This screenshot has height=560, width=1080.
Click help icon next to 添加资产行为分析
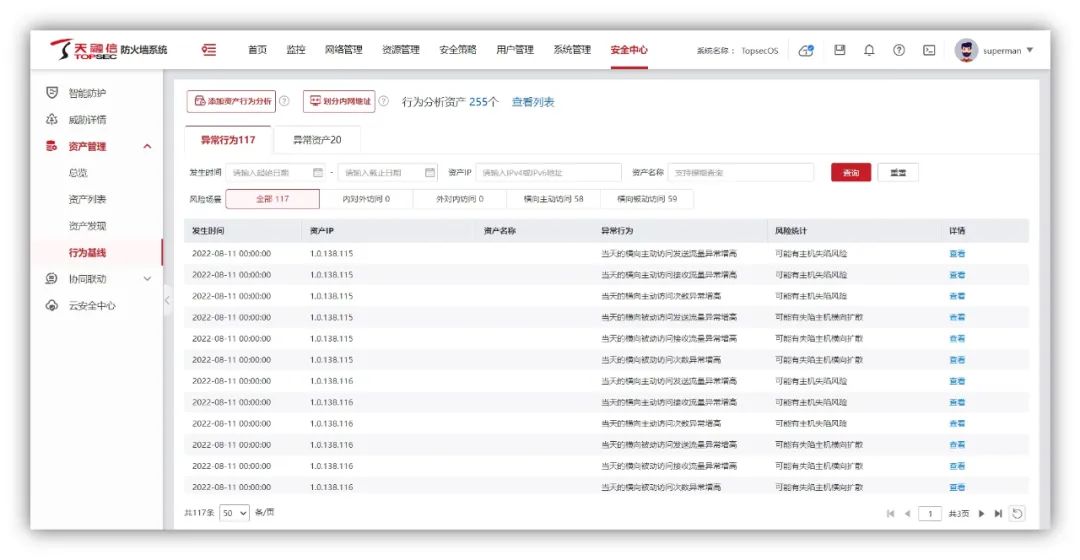(284, 101)
